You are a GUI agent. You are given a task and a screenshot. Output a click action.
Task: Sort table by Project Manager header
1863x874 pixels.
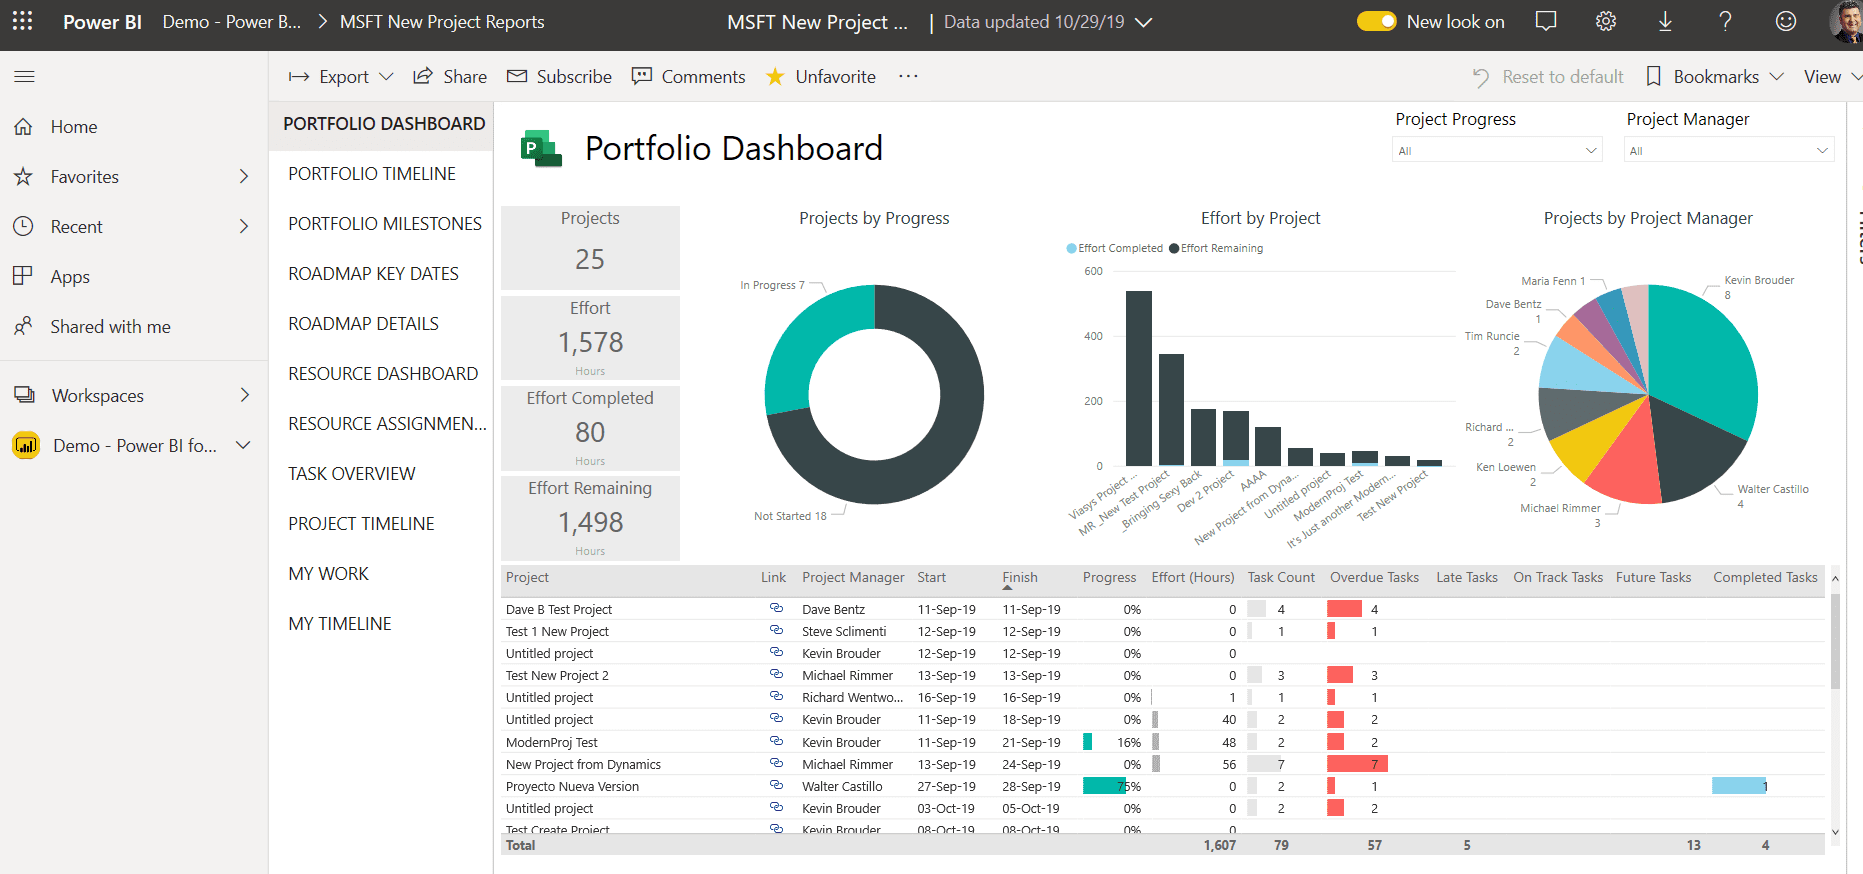click(x=853, y=577)
